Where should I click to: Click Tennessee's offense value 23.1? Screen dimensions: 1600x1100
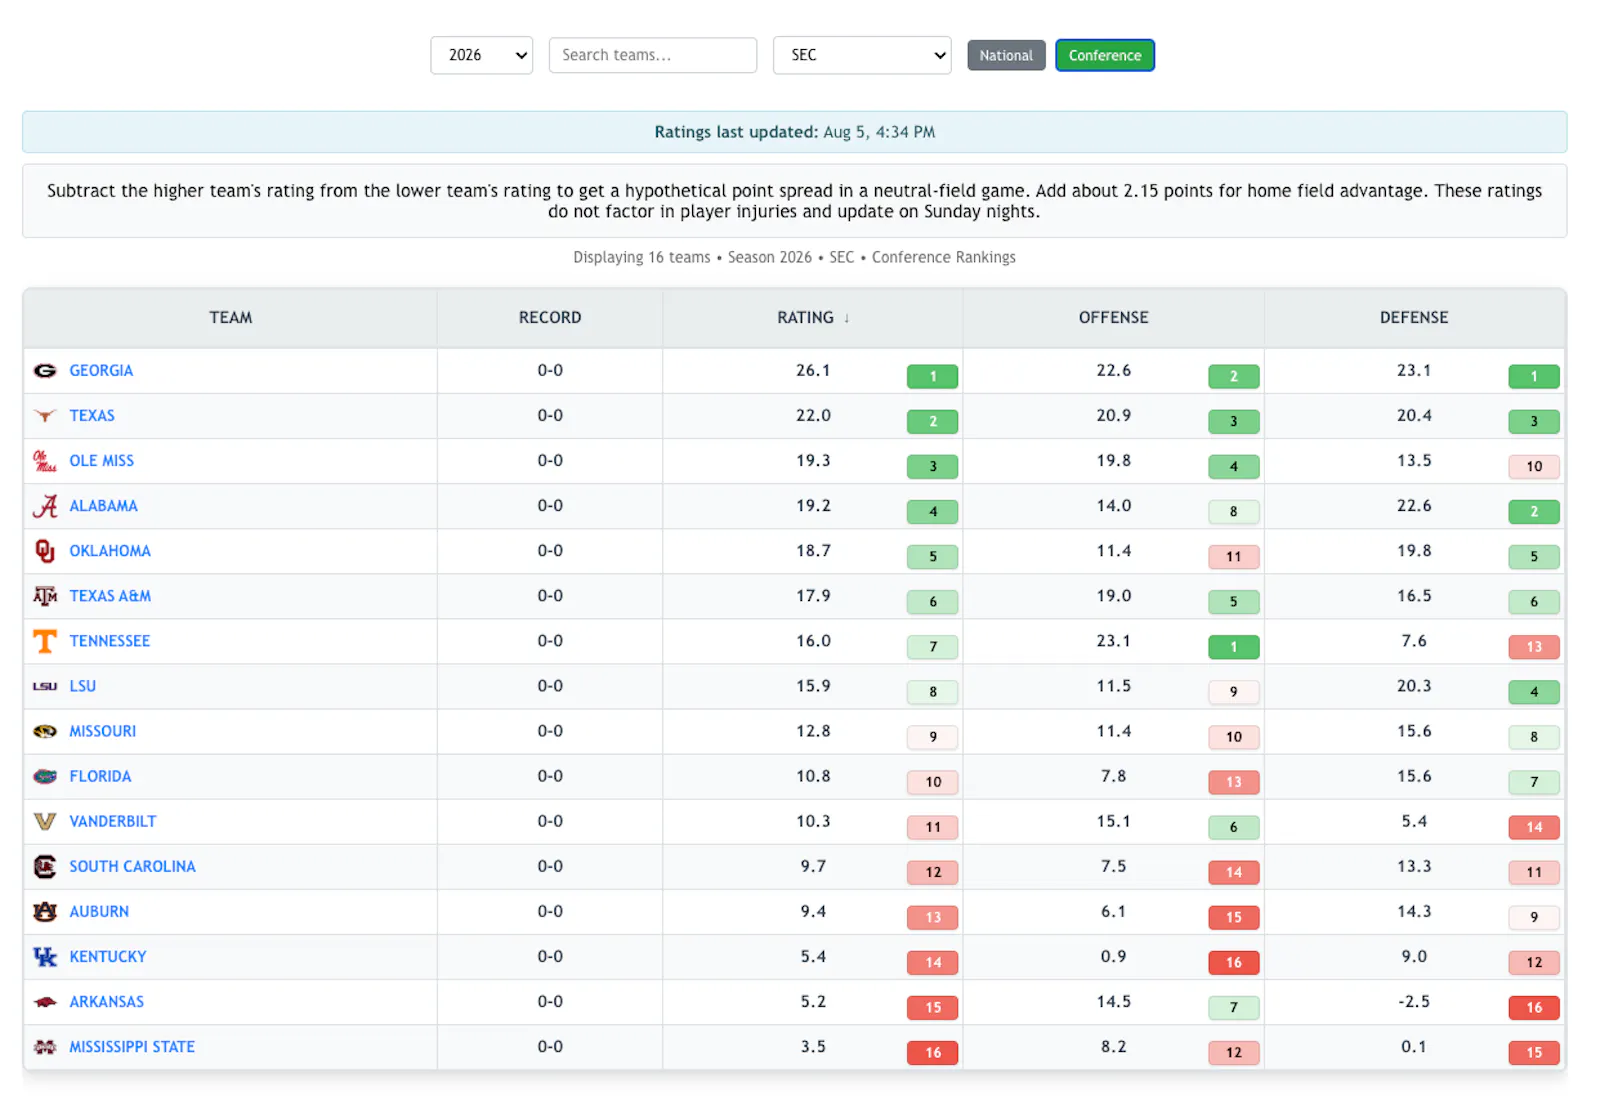click(x=1114, y=641)
